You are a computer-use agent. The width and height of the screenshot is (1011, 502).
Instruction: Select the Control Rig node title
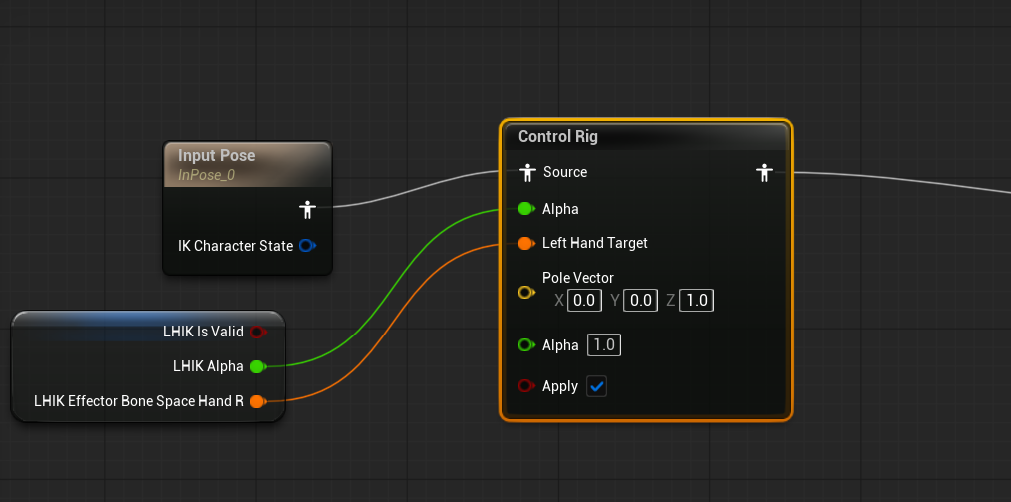[558, 137]
